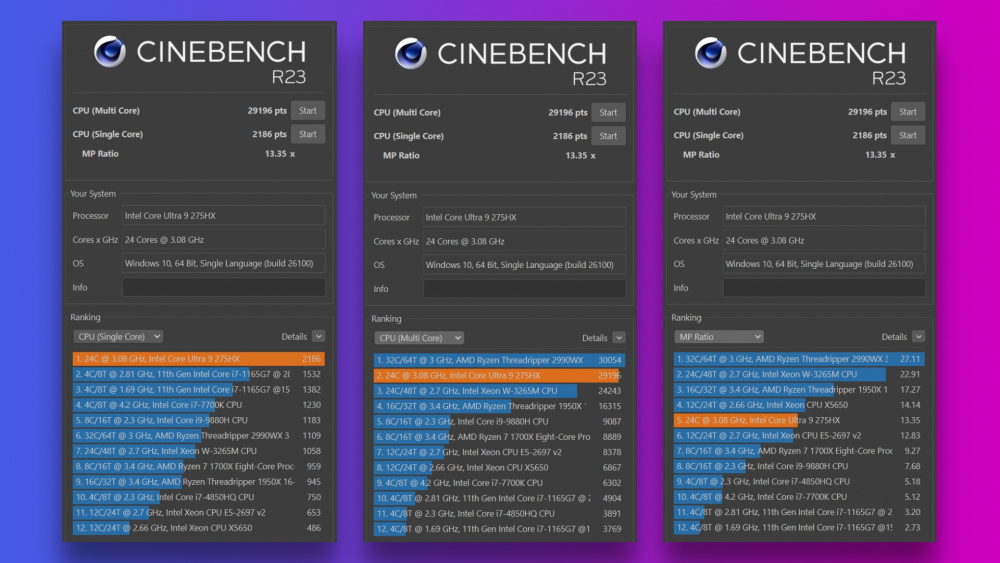Expand the Details arrow in the MP Ratio ranking panel
Viewport: 1000px width, 563px height.
click(918, 337)
